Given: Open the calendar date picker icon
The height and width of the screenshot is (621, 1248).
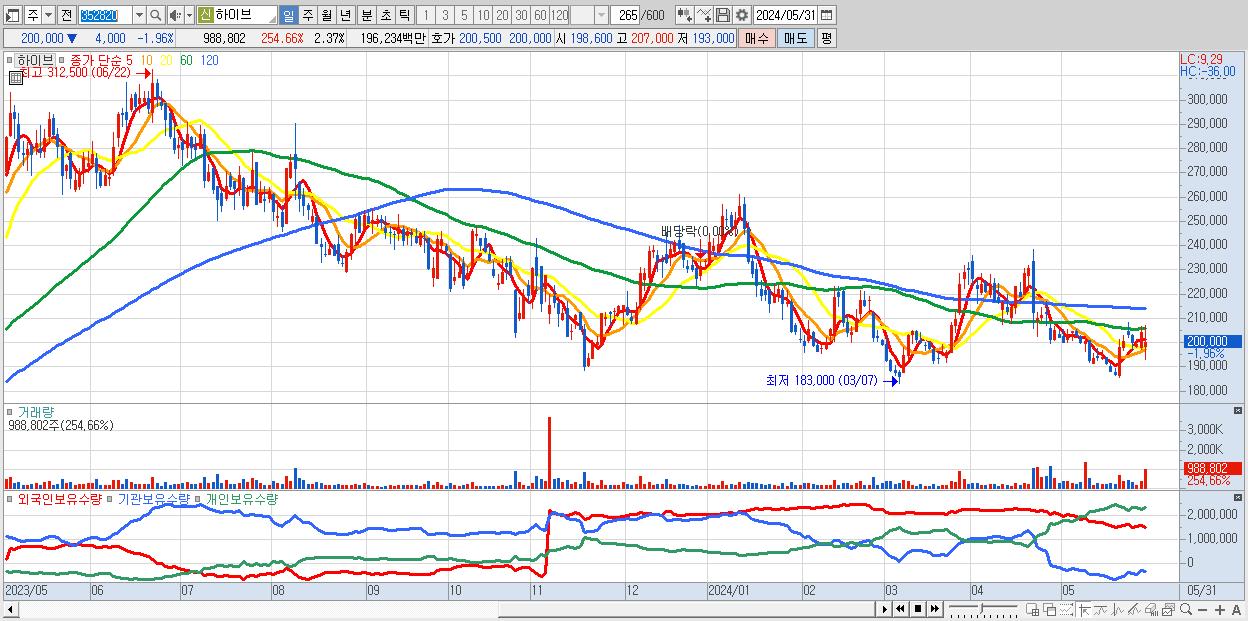Looking at the screenshot, I should [827, 15].
